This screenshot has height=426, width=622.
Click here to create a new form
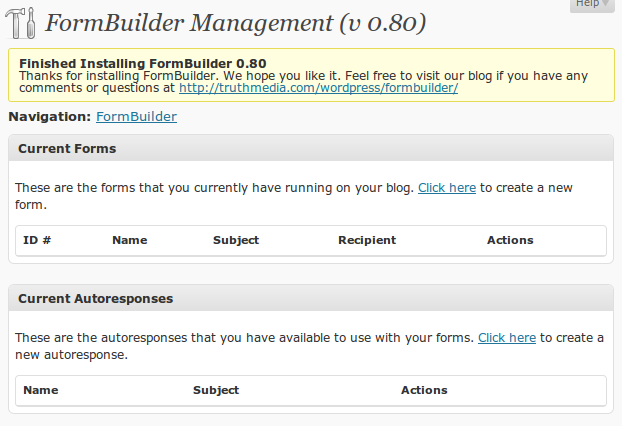pos(447,188)
